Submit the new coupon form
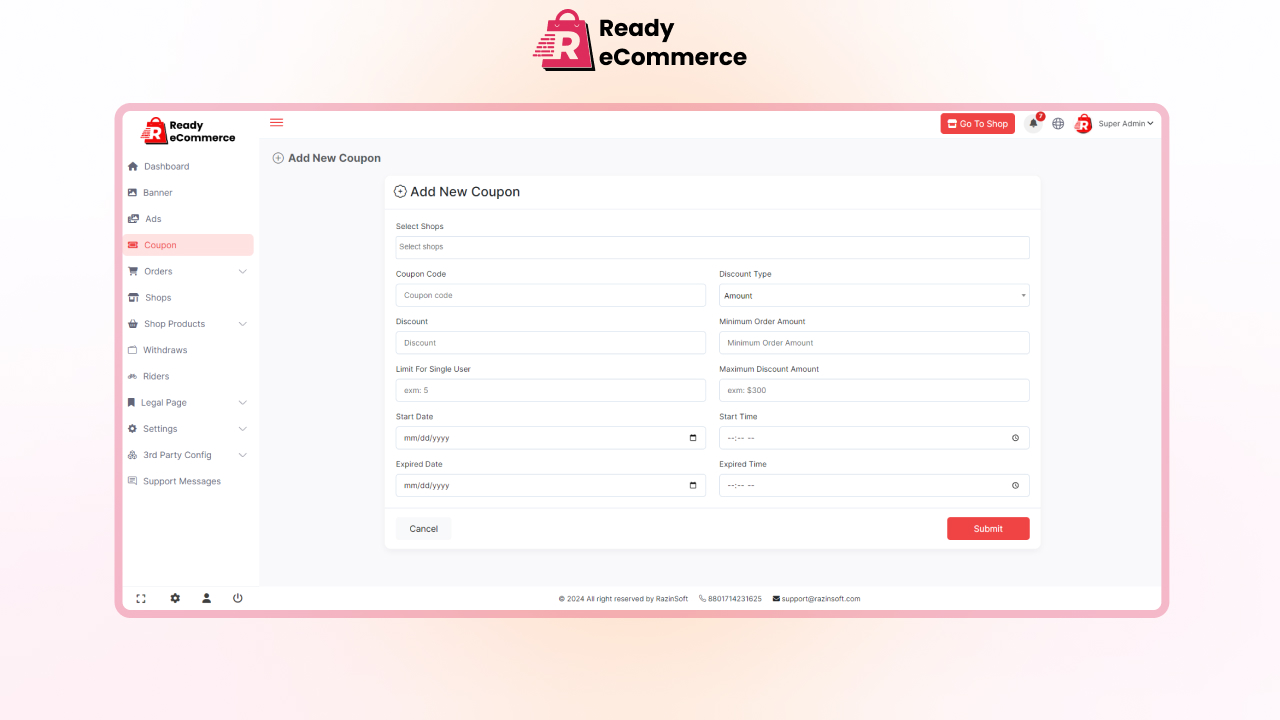 click(988, 528)
